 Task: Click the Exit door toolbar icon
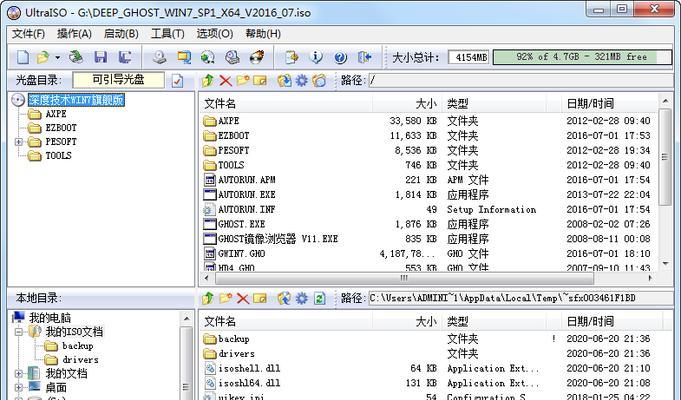click(x=364, y=57)
